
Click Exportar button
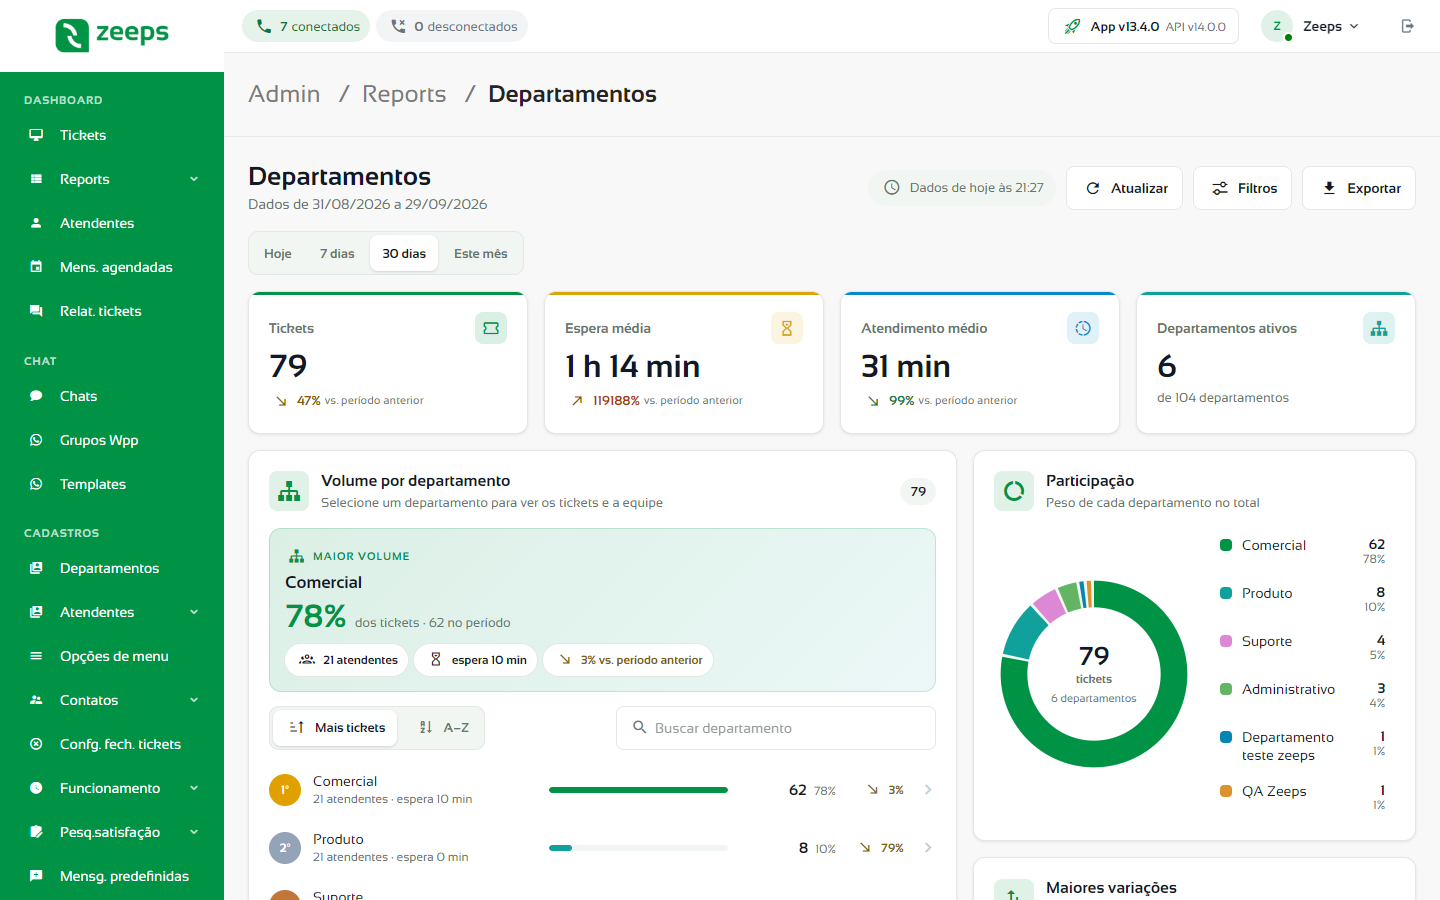coord(1359,188)
